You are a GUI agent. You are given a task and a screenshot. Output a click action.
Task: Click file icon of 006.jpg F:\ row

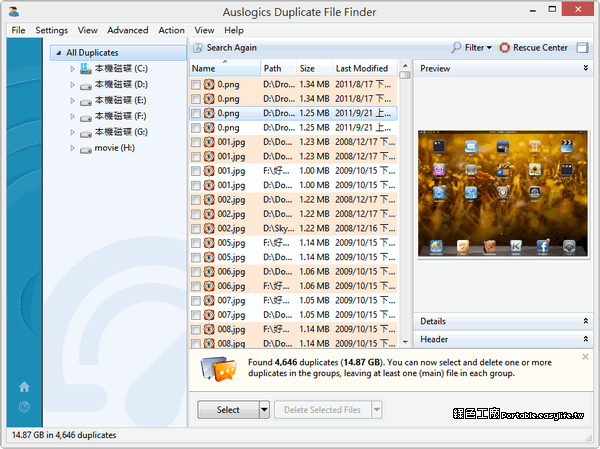coord(209,286)
